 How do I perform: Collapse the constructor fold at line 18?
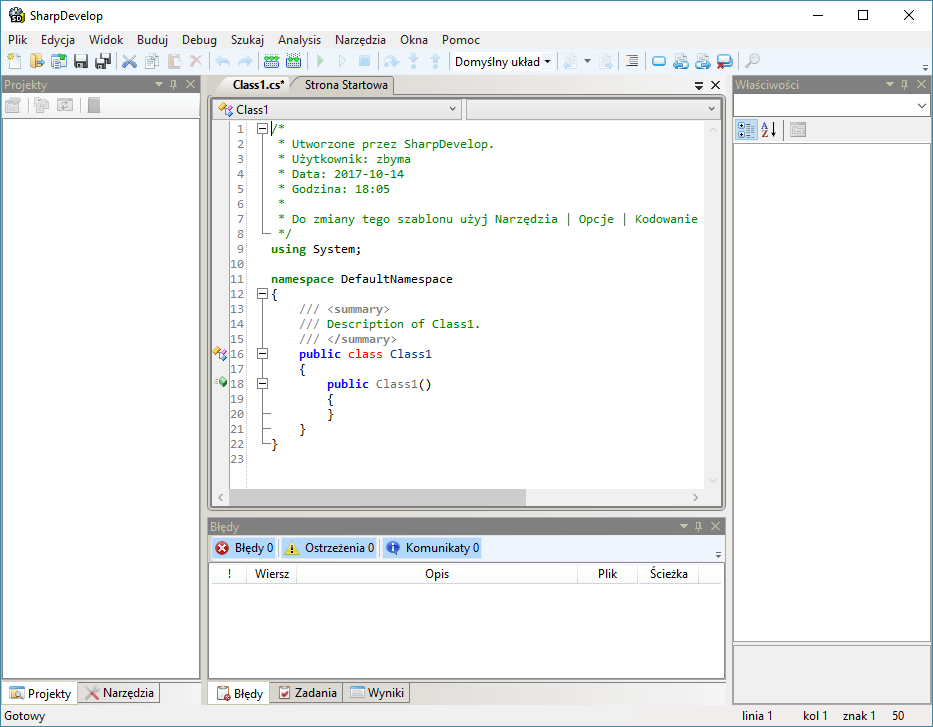point(262,384)
